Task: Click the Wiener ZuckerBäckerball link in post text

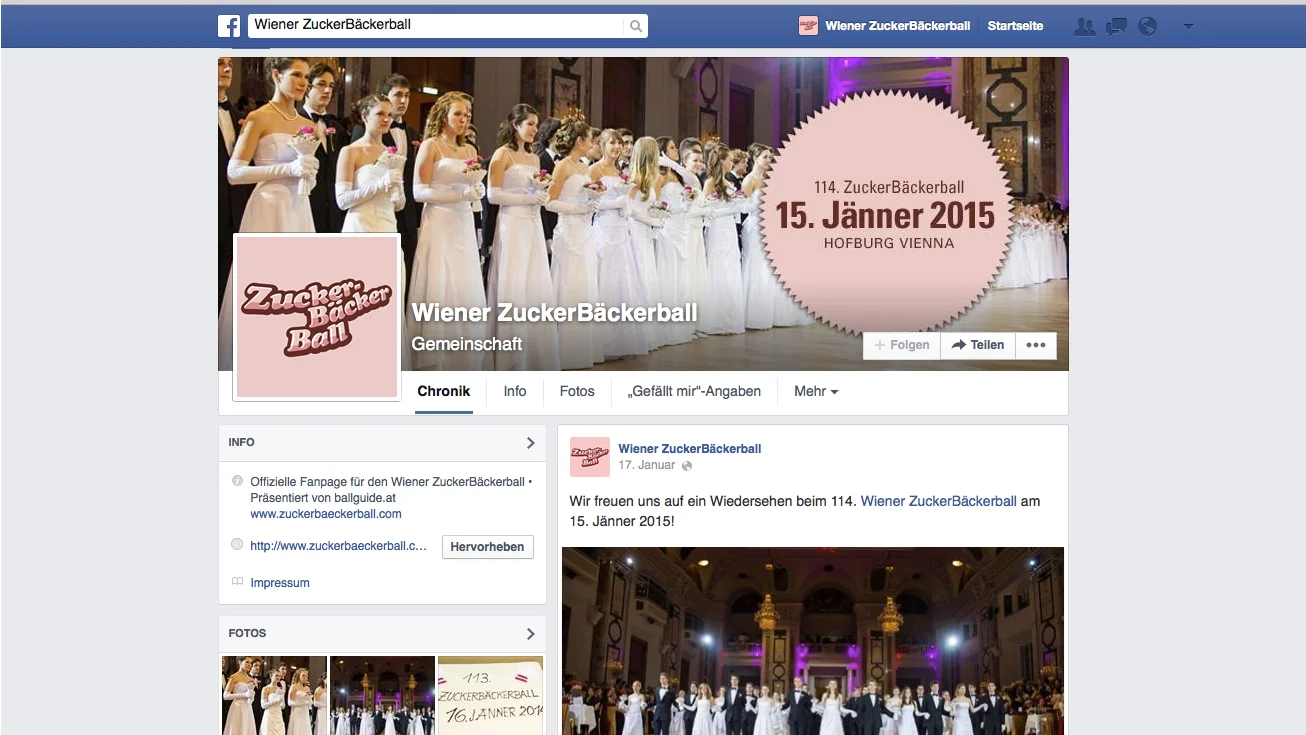Action: (939, 501)
